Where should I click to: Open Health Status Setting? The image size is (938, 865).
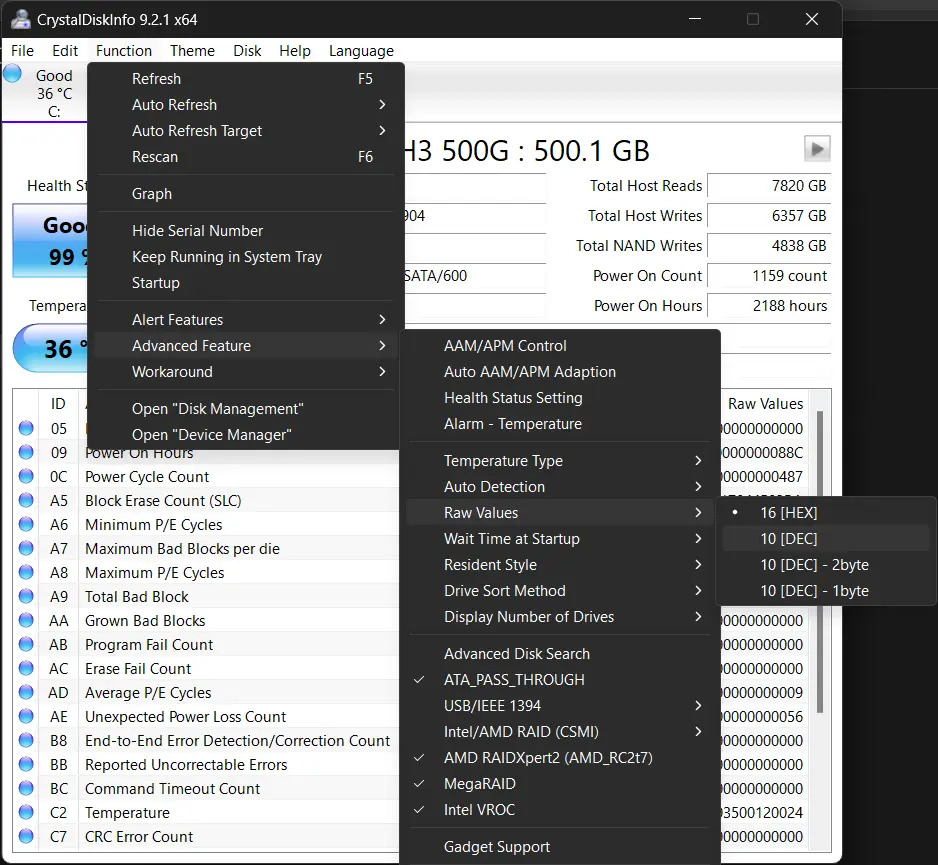(559, 398)
